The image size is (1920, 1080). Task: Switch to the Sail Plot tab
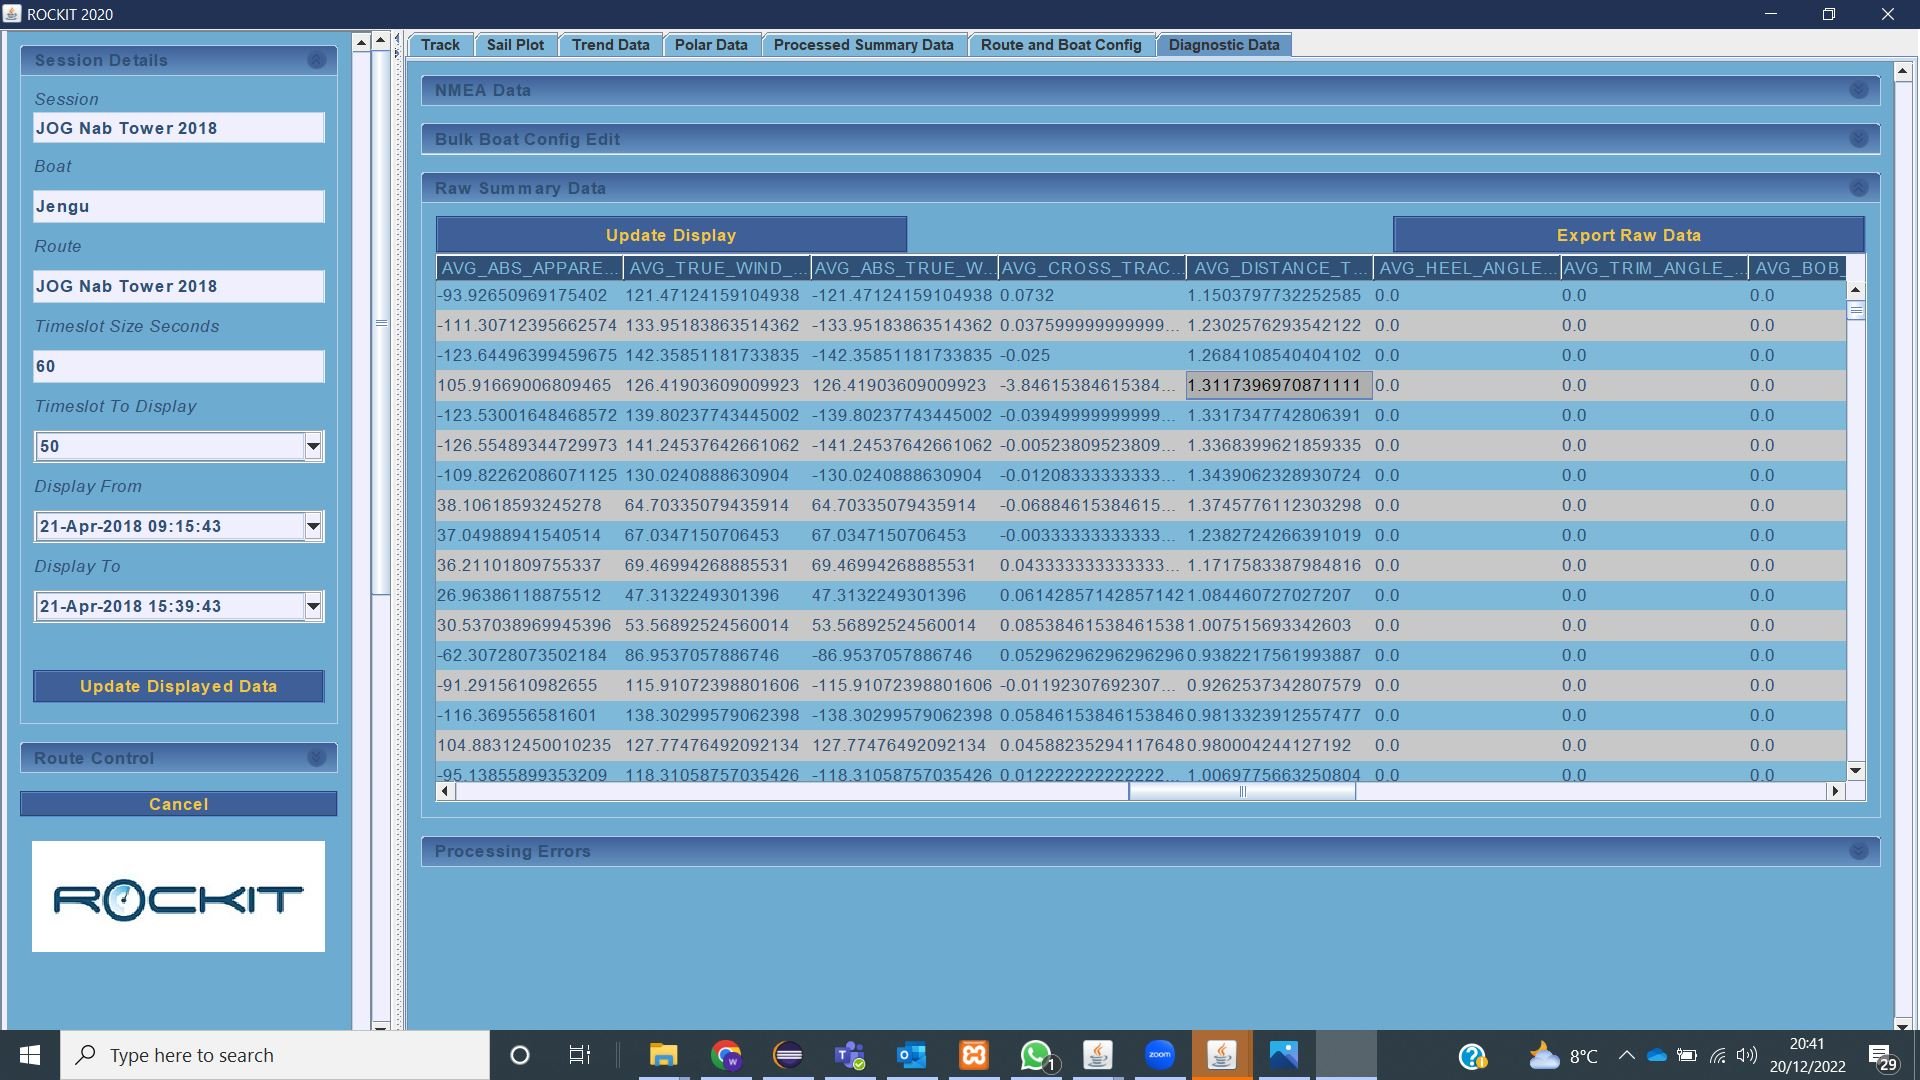point(515,45)
